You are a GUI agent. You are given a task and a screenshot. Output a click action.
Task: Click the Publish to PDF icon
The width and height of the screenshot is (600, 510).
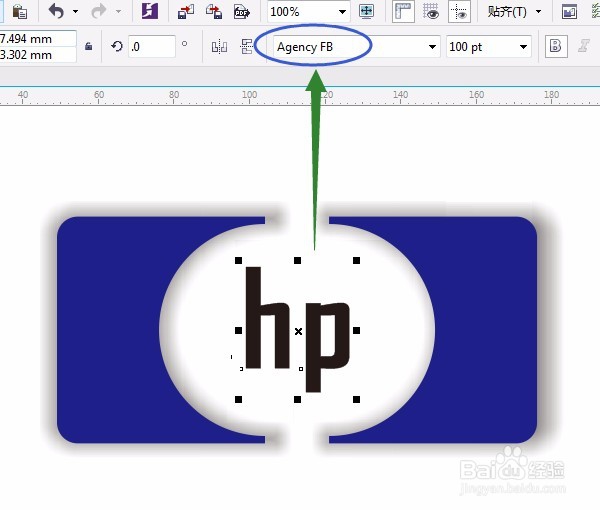click(x=242, y=12)
